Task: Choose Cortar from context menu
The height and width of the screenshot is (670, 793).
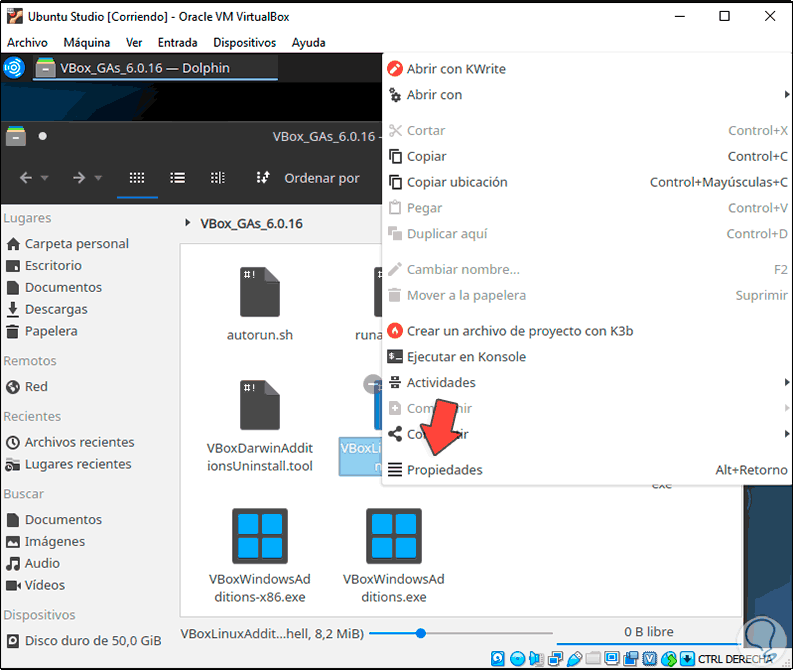Action: tap(587, 130)
